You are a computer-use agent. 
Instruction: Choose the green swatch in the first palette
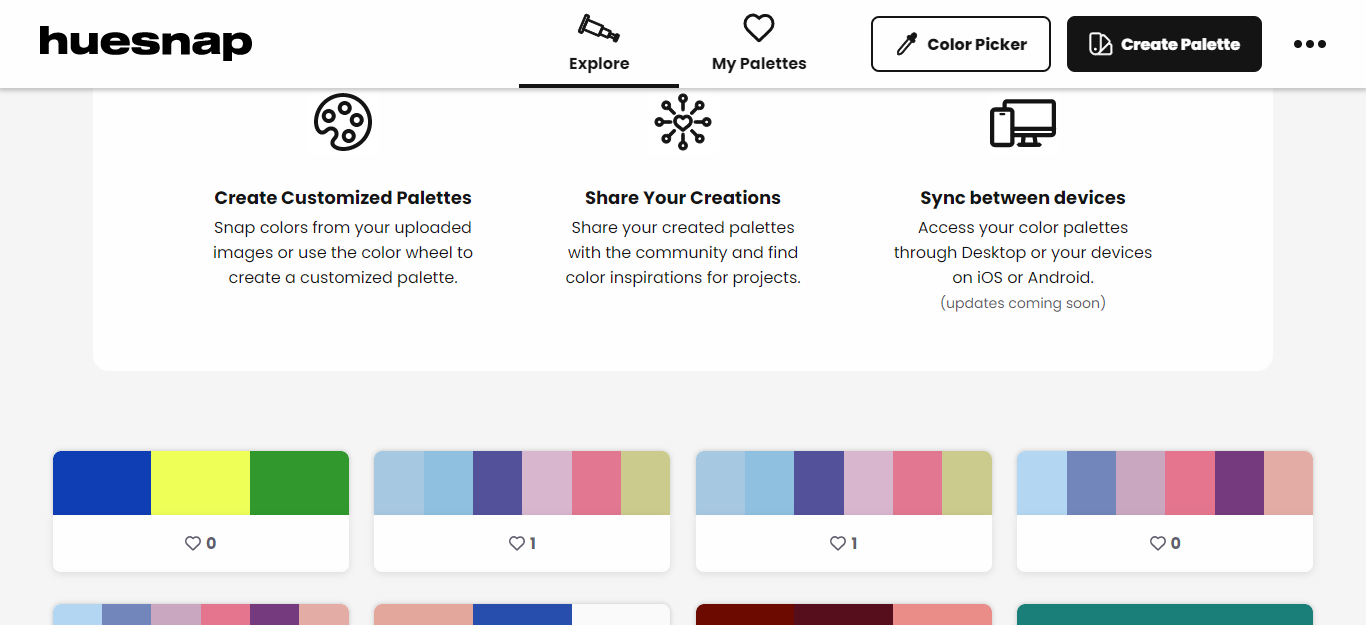[x=299, y=483]
